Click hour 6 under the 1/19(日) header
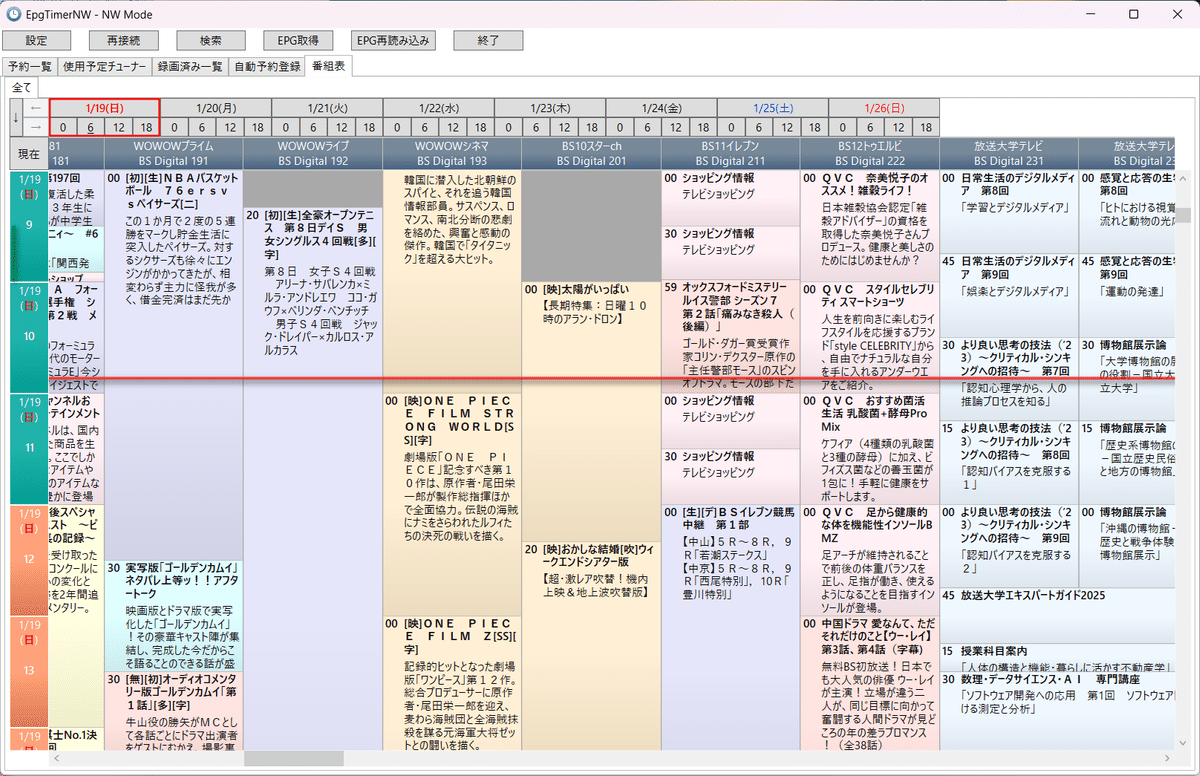The height and width of the screenshot is (776, 1200). (x=90, y=128)
